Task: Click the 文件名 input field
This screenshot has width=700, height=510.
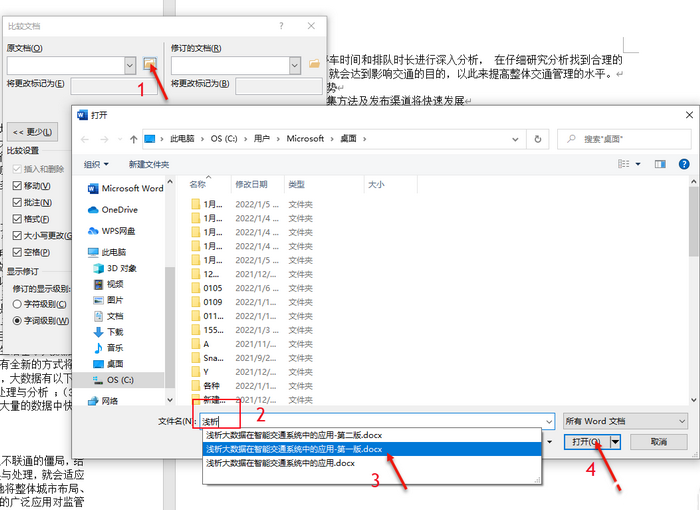Action: pyautogui.click(x=375, y=422)
